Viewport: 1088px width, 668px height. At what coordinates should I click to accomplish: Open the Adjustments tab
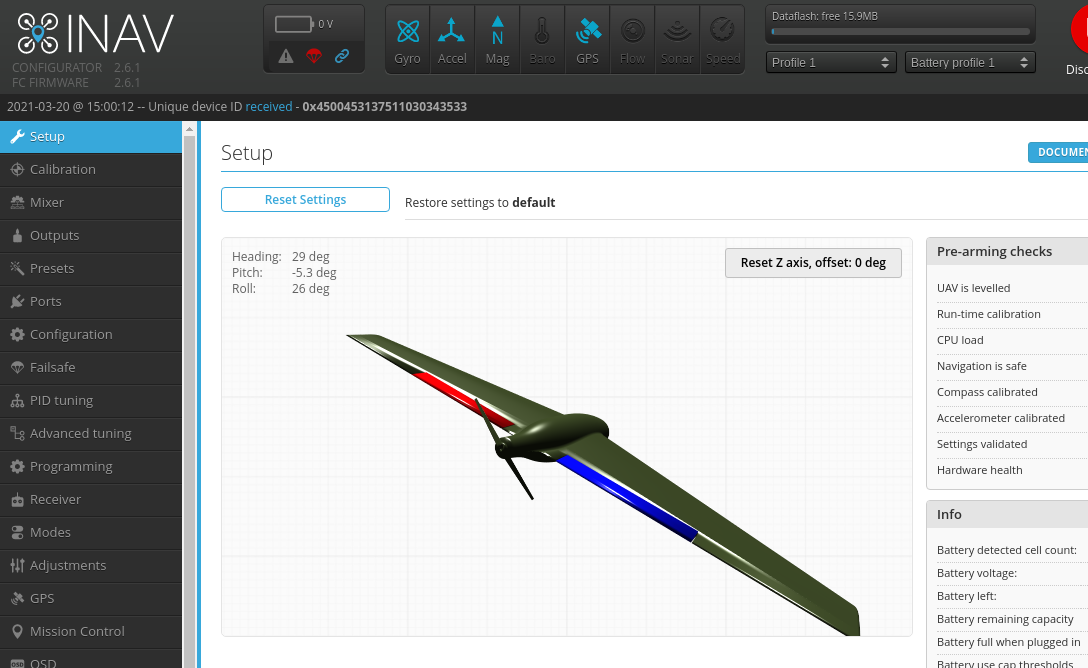click(91, 565)
